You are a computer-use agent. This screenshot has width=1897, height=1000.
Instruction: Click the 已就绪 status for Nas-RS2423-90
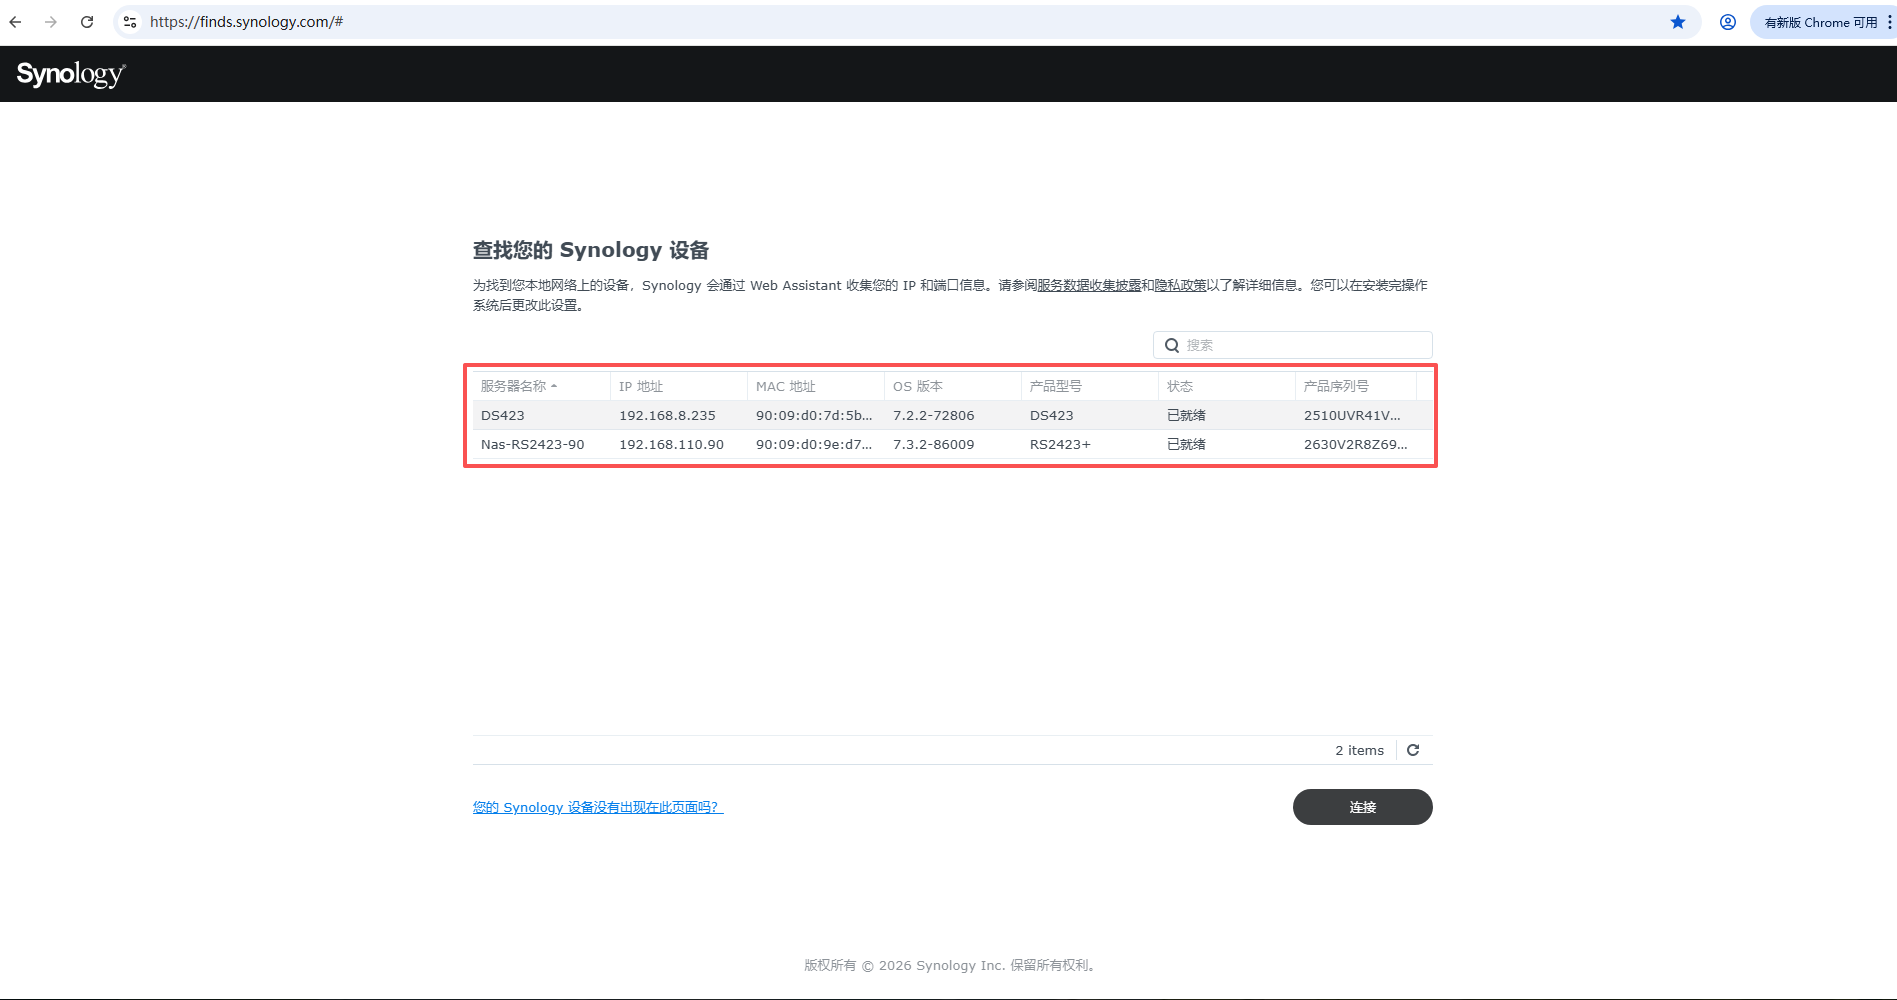tap(1186, 444)
